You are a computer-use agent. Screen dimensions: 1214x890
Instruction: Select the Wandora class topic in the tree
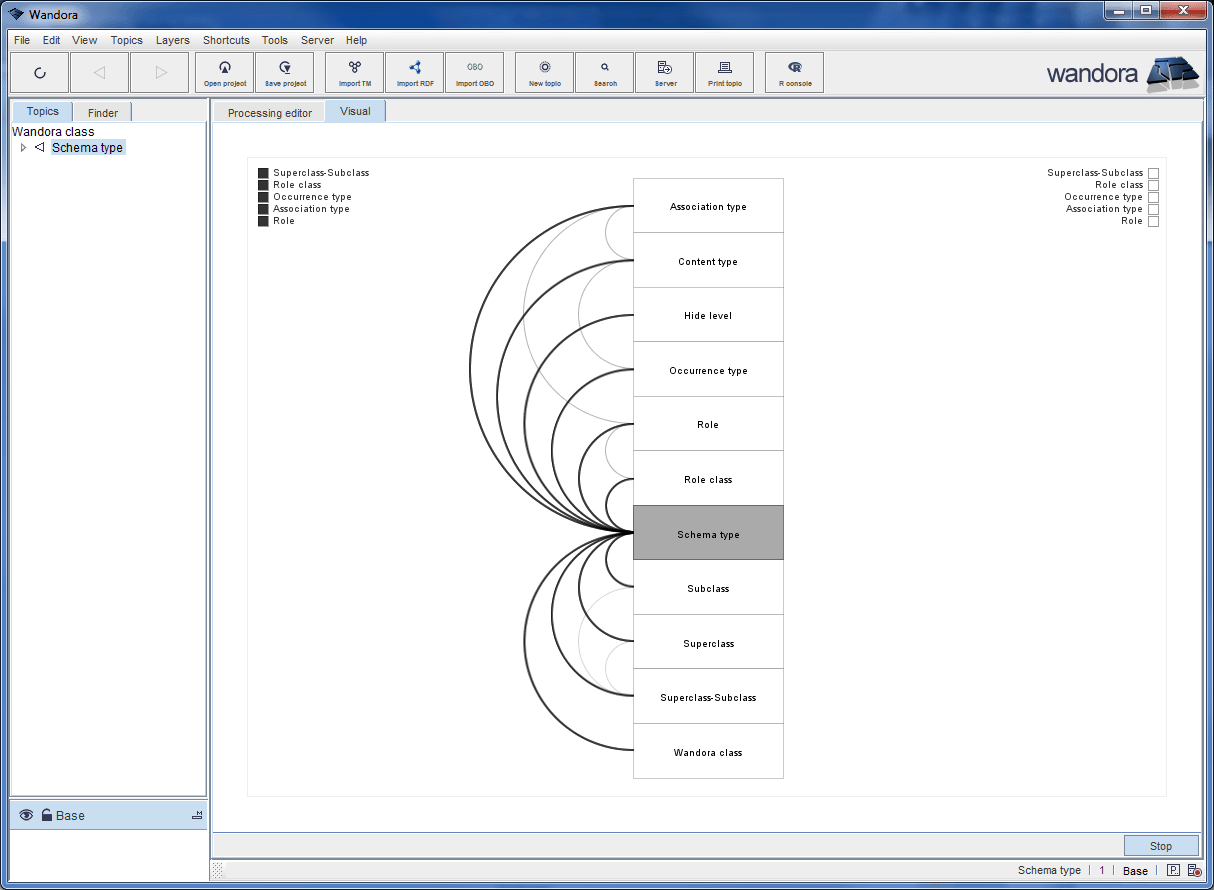click(x=53, y=131)
